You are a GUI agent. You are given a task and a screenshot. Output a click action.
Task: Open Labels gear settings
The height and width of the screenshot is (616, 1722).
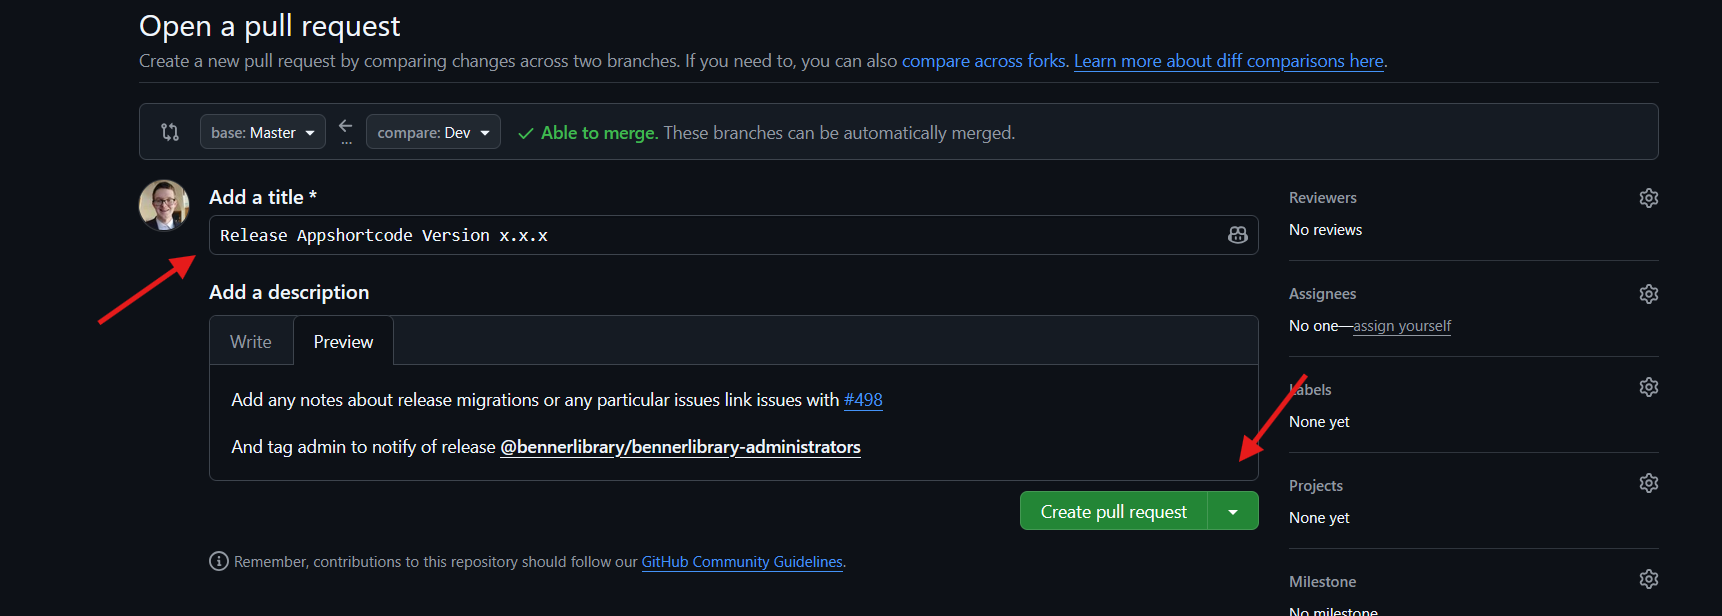[1648, 387]
